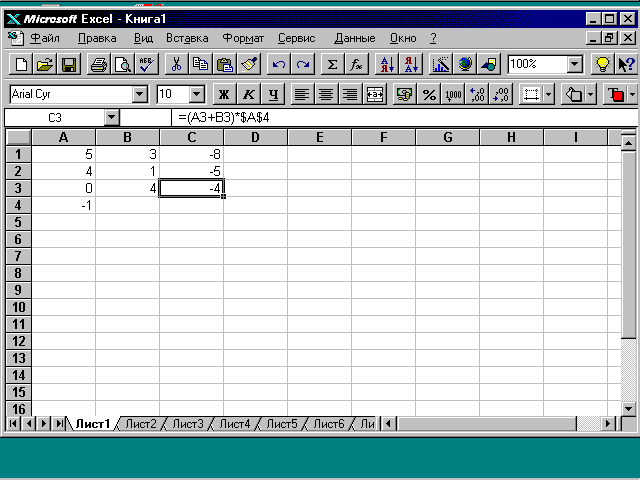Paste with the clipboard icon
Screen dimensions: 640x480
[224, 64]
